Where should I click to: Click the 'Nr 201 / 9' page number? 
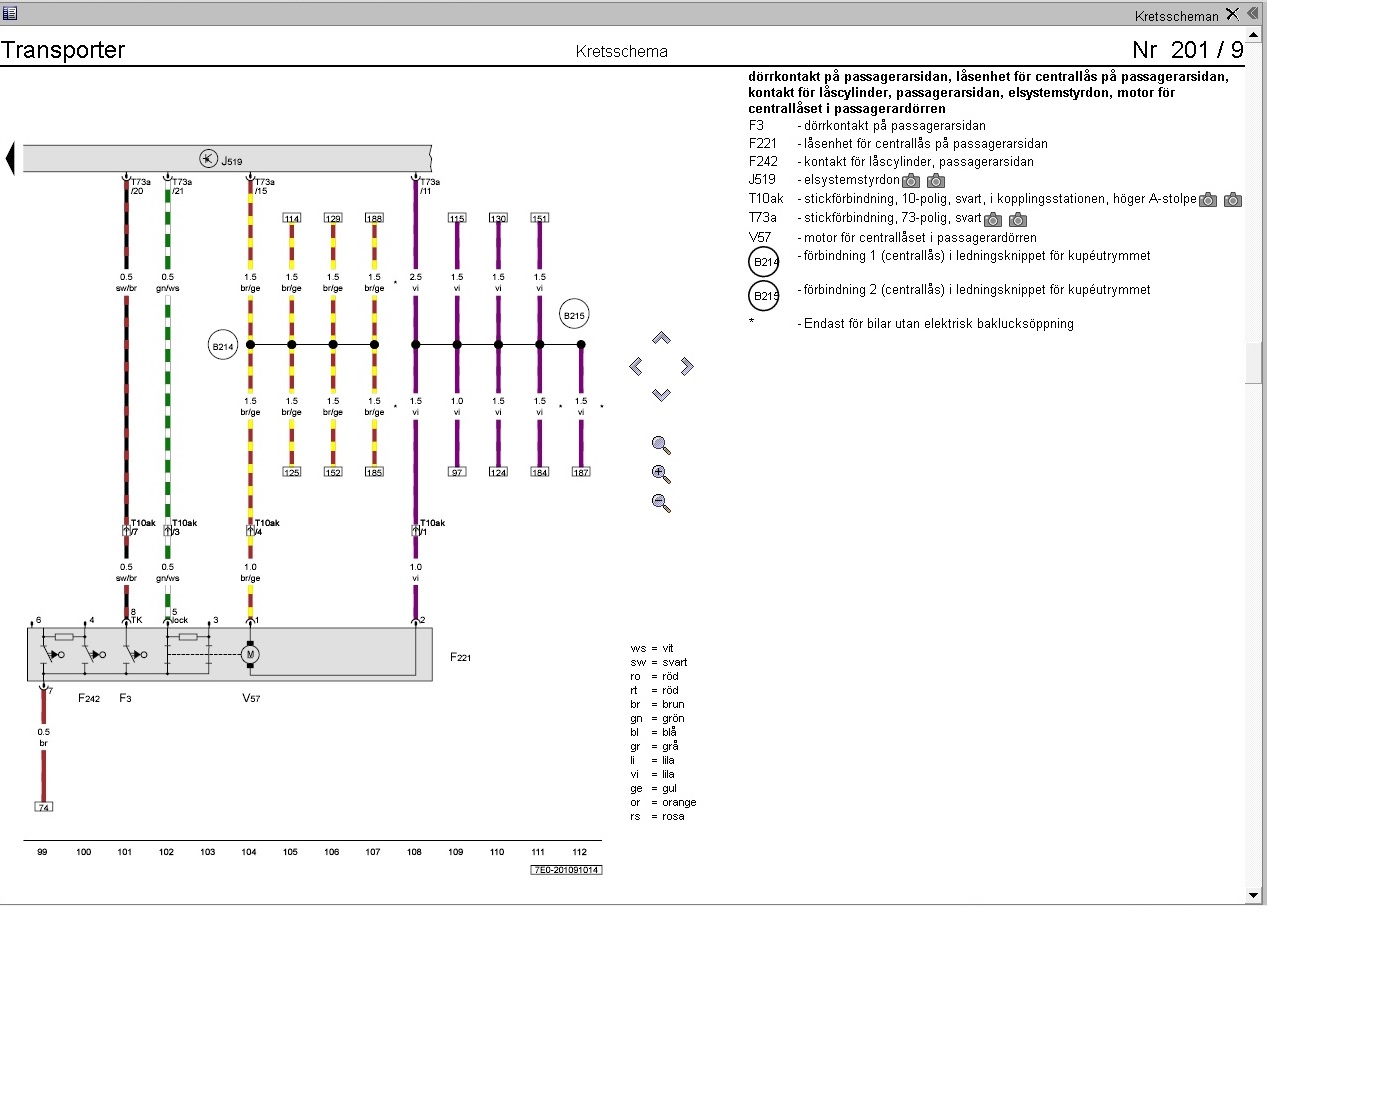pyautogui.click(x=1188, y=50)
